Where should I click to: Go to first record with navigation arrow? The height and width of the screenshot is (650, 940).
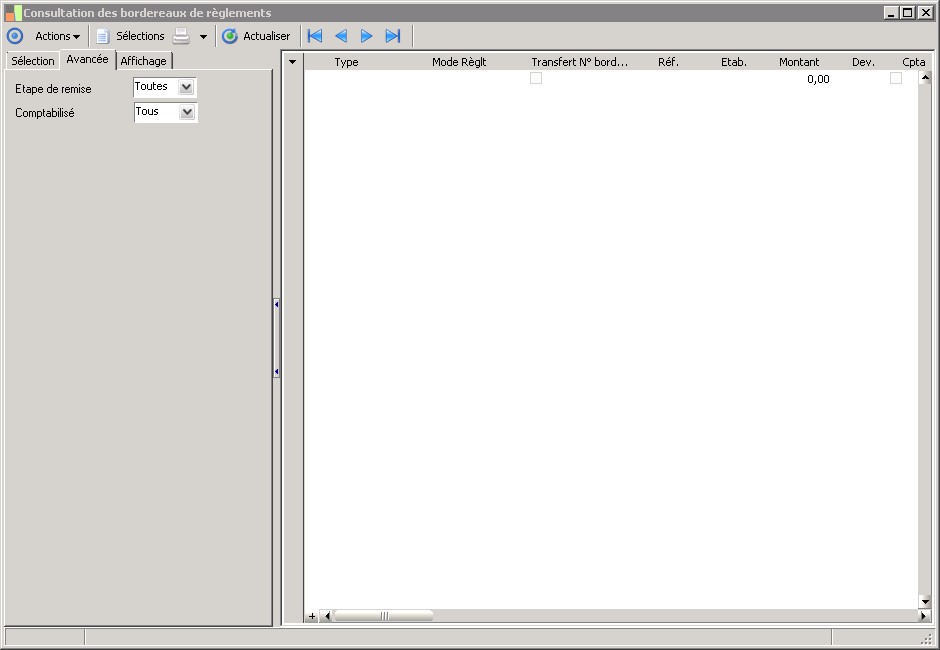click(315, 36)
